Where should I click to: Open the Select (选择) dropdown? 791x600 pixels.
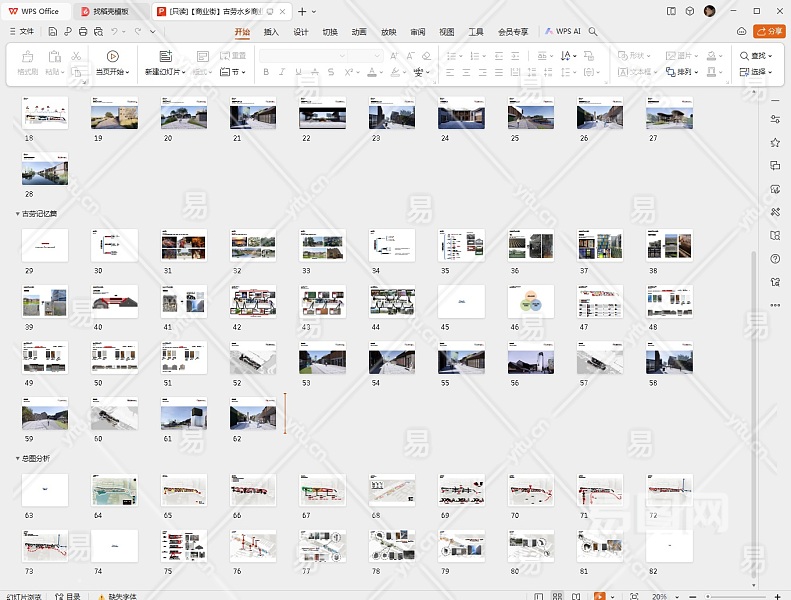click(758, 72)
